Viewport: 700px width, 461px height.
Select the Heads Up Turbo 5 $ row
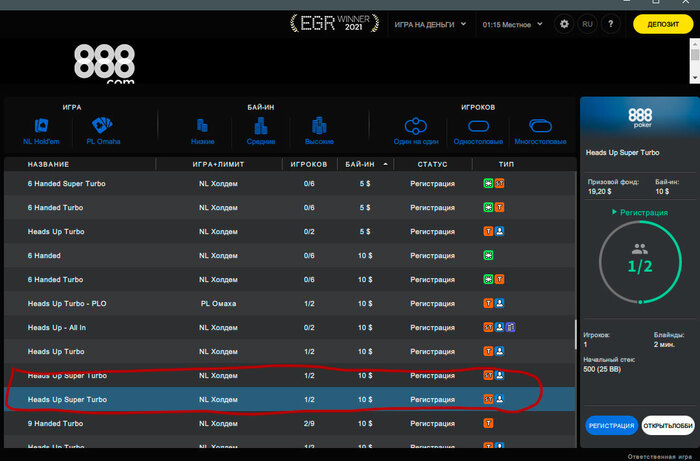coord(290,232)
